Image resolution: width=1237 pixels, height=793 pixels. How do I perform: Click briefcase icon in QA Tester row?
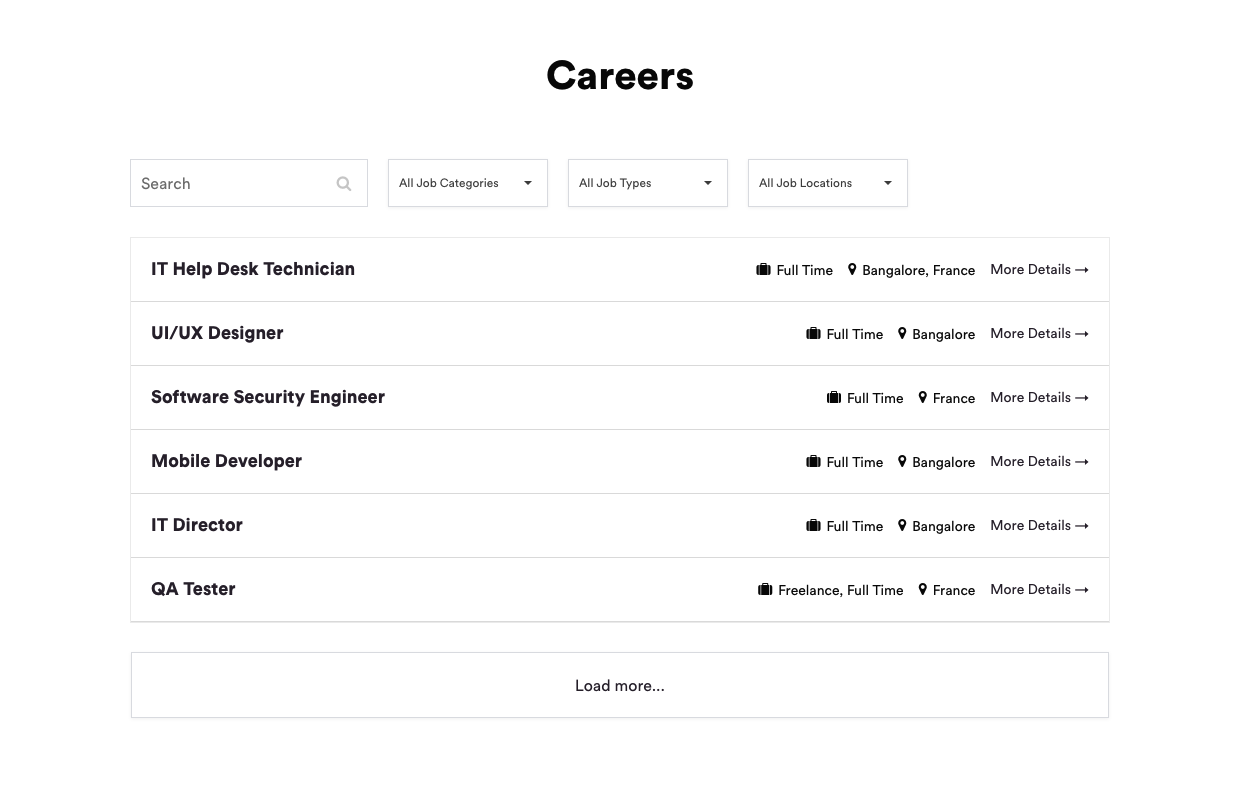coord(765,590)
